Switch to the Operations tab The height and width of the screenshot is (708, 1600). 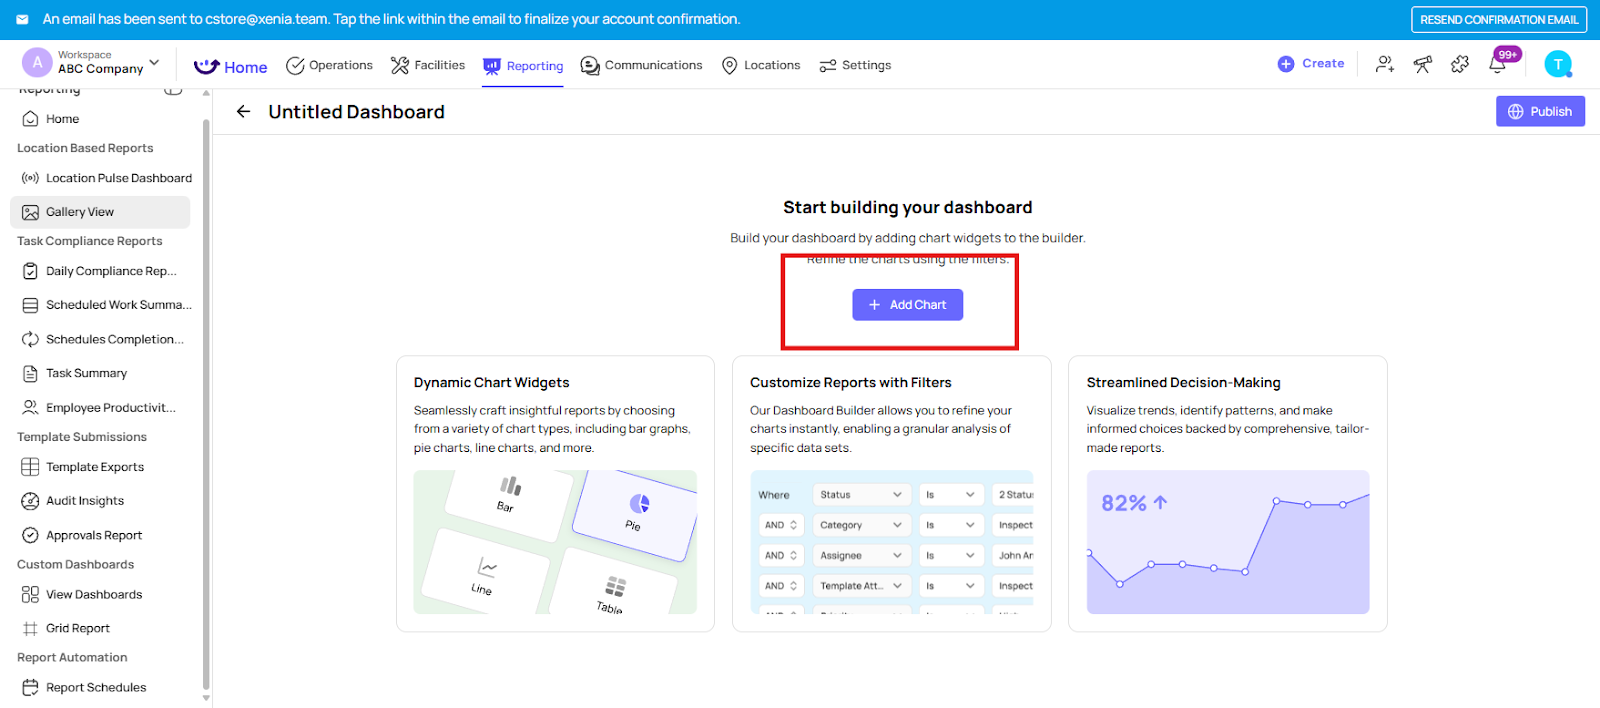tap(329, 66)
